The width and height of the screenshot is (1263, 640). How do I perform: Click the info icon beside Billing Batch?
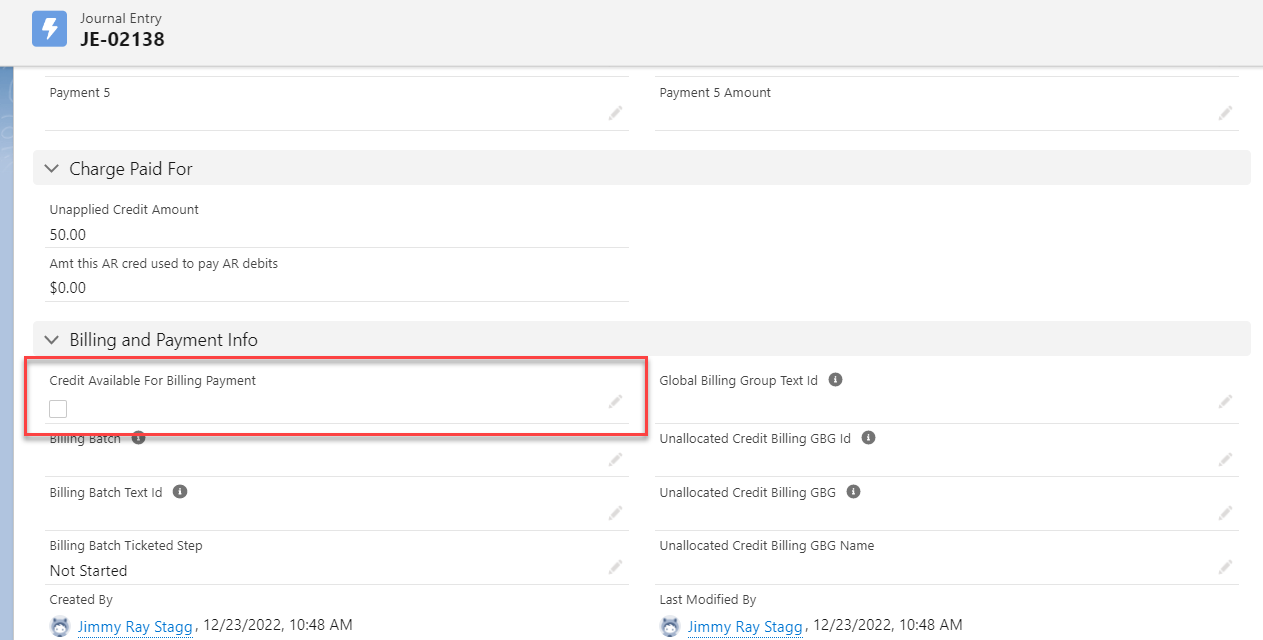(138, 437)
